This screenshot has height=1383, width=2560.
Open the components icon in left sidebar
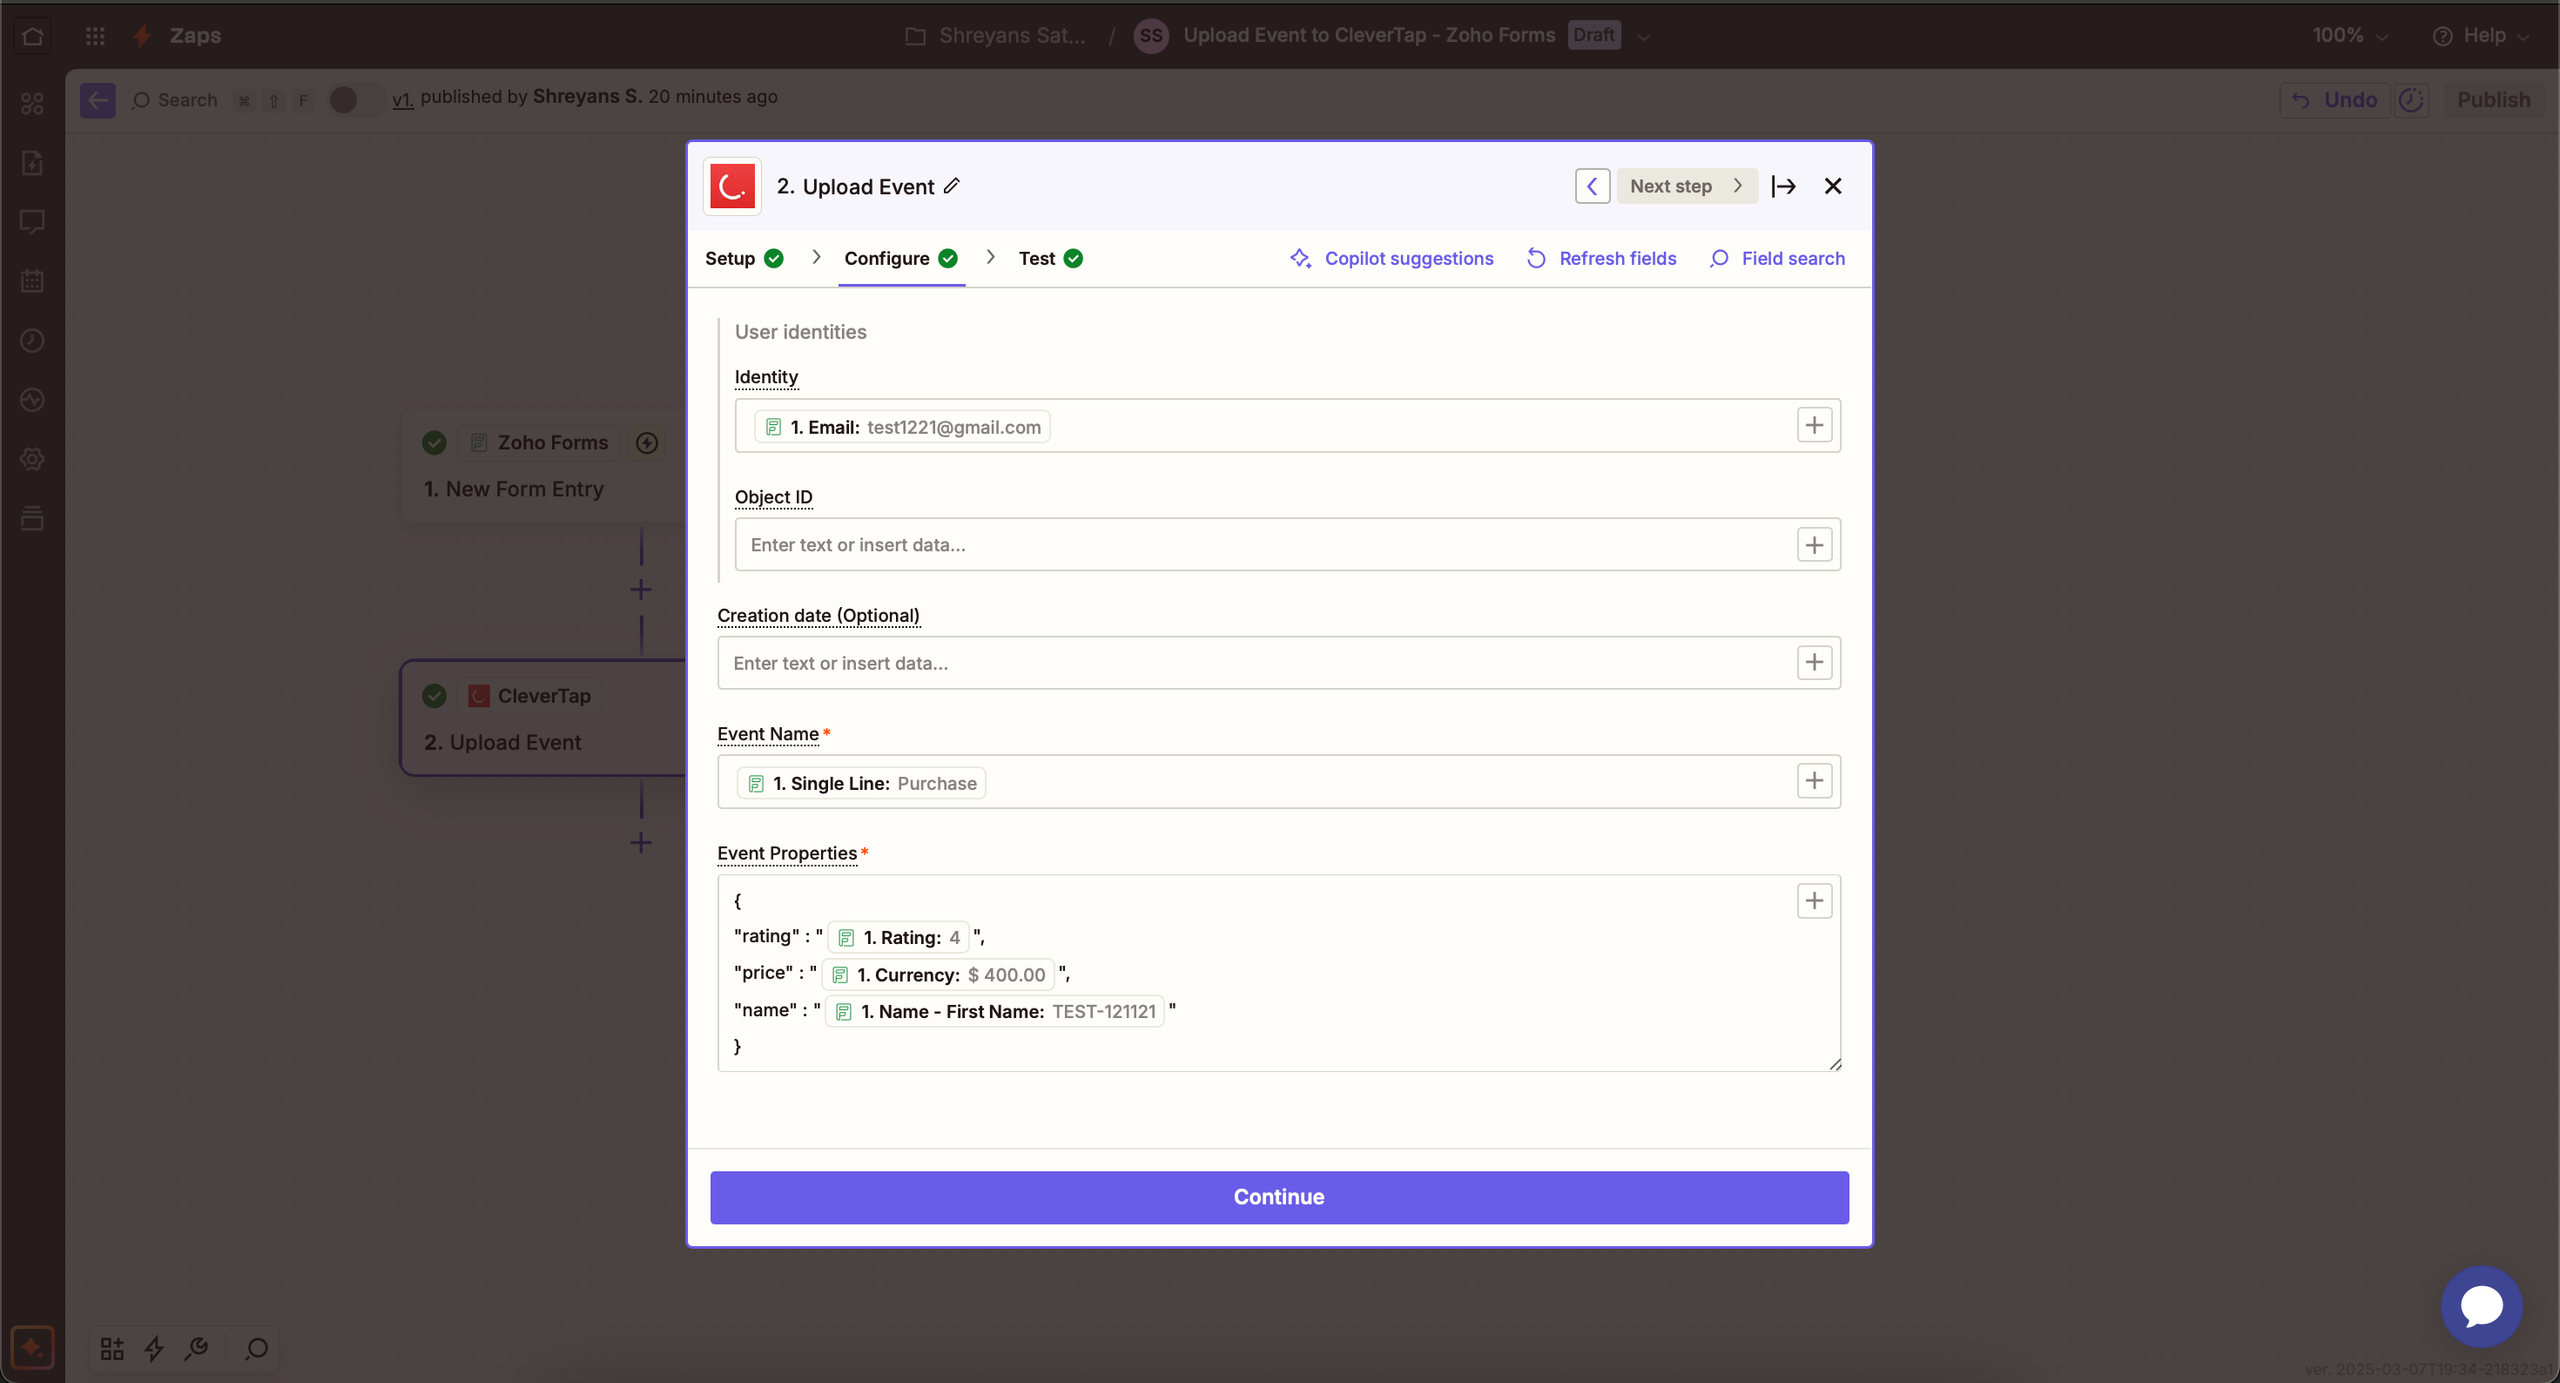[32, 103]
